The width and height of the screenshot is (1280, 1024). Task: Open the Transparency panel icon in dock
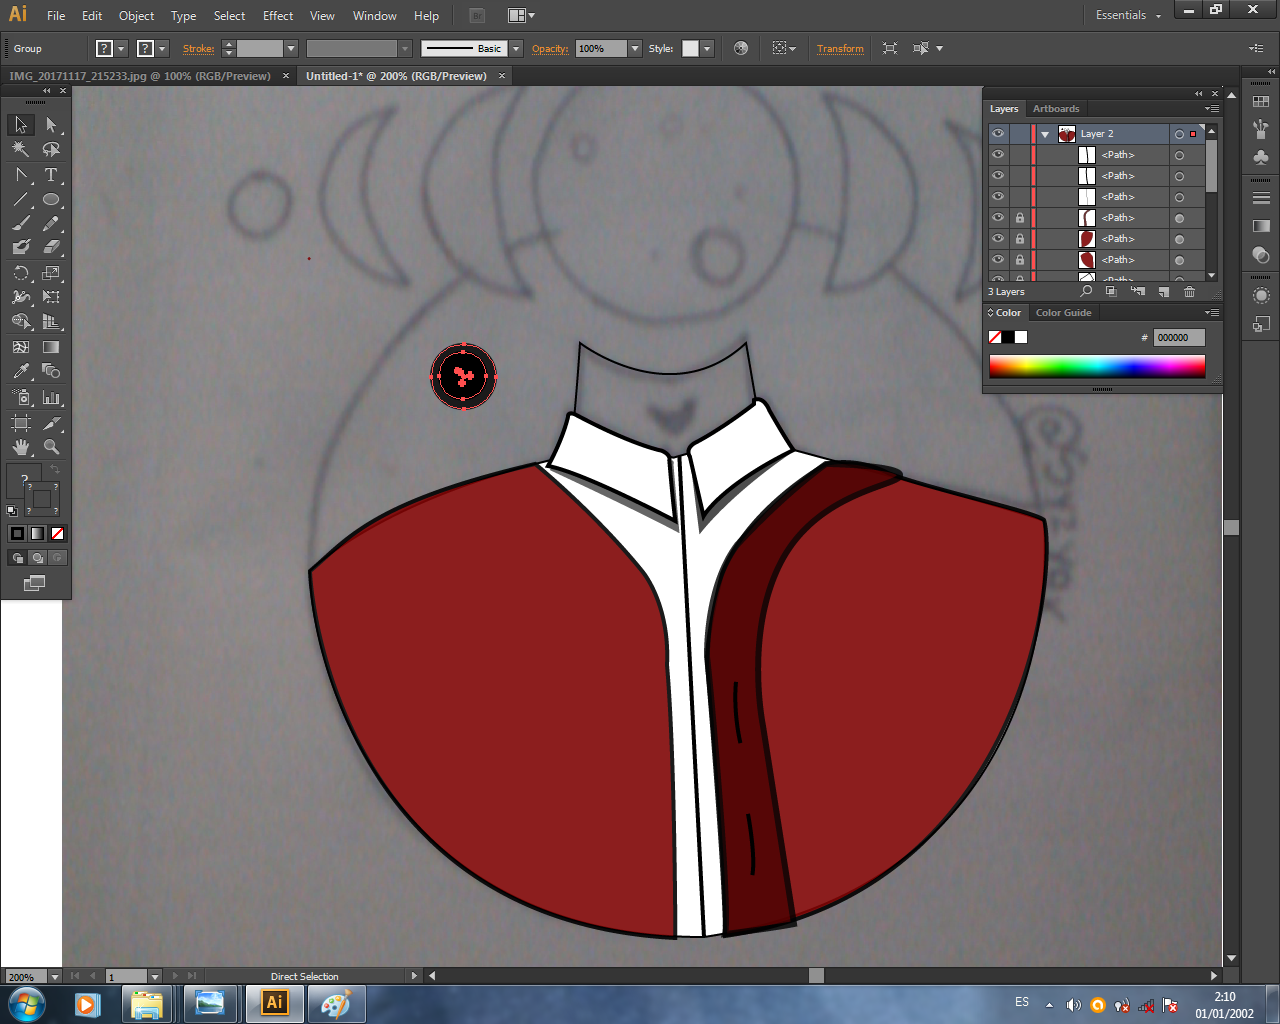click(x=1261, y=255)
